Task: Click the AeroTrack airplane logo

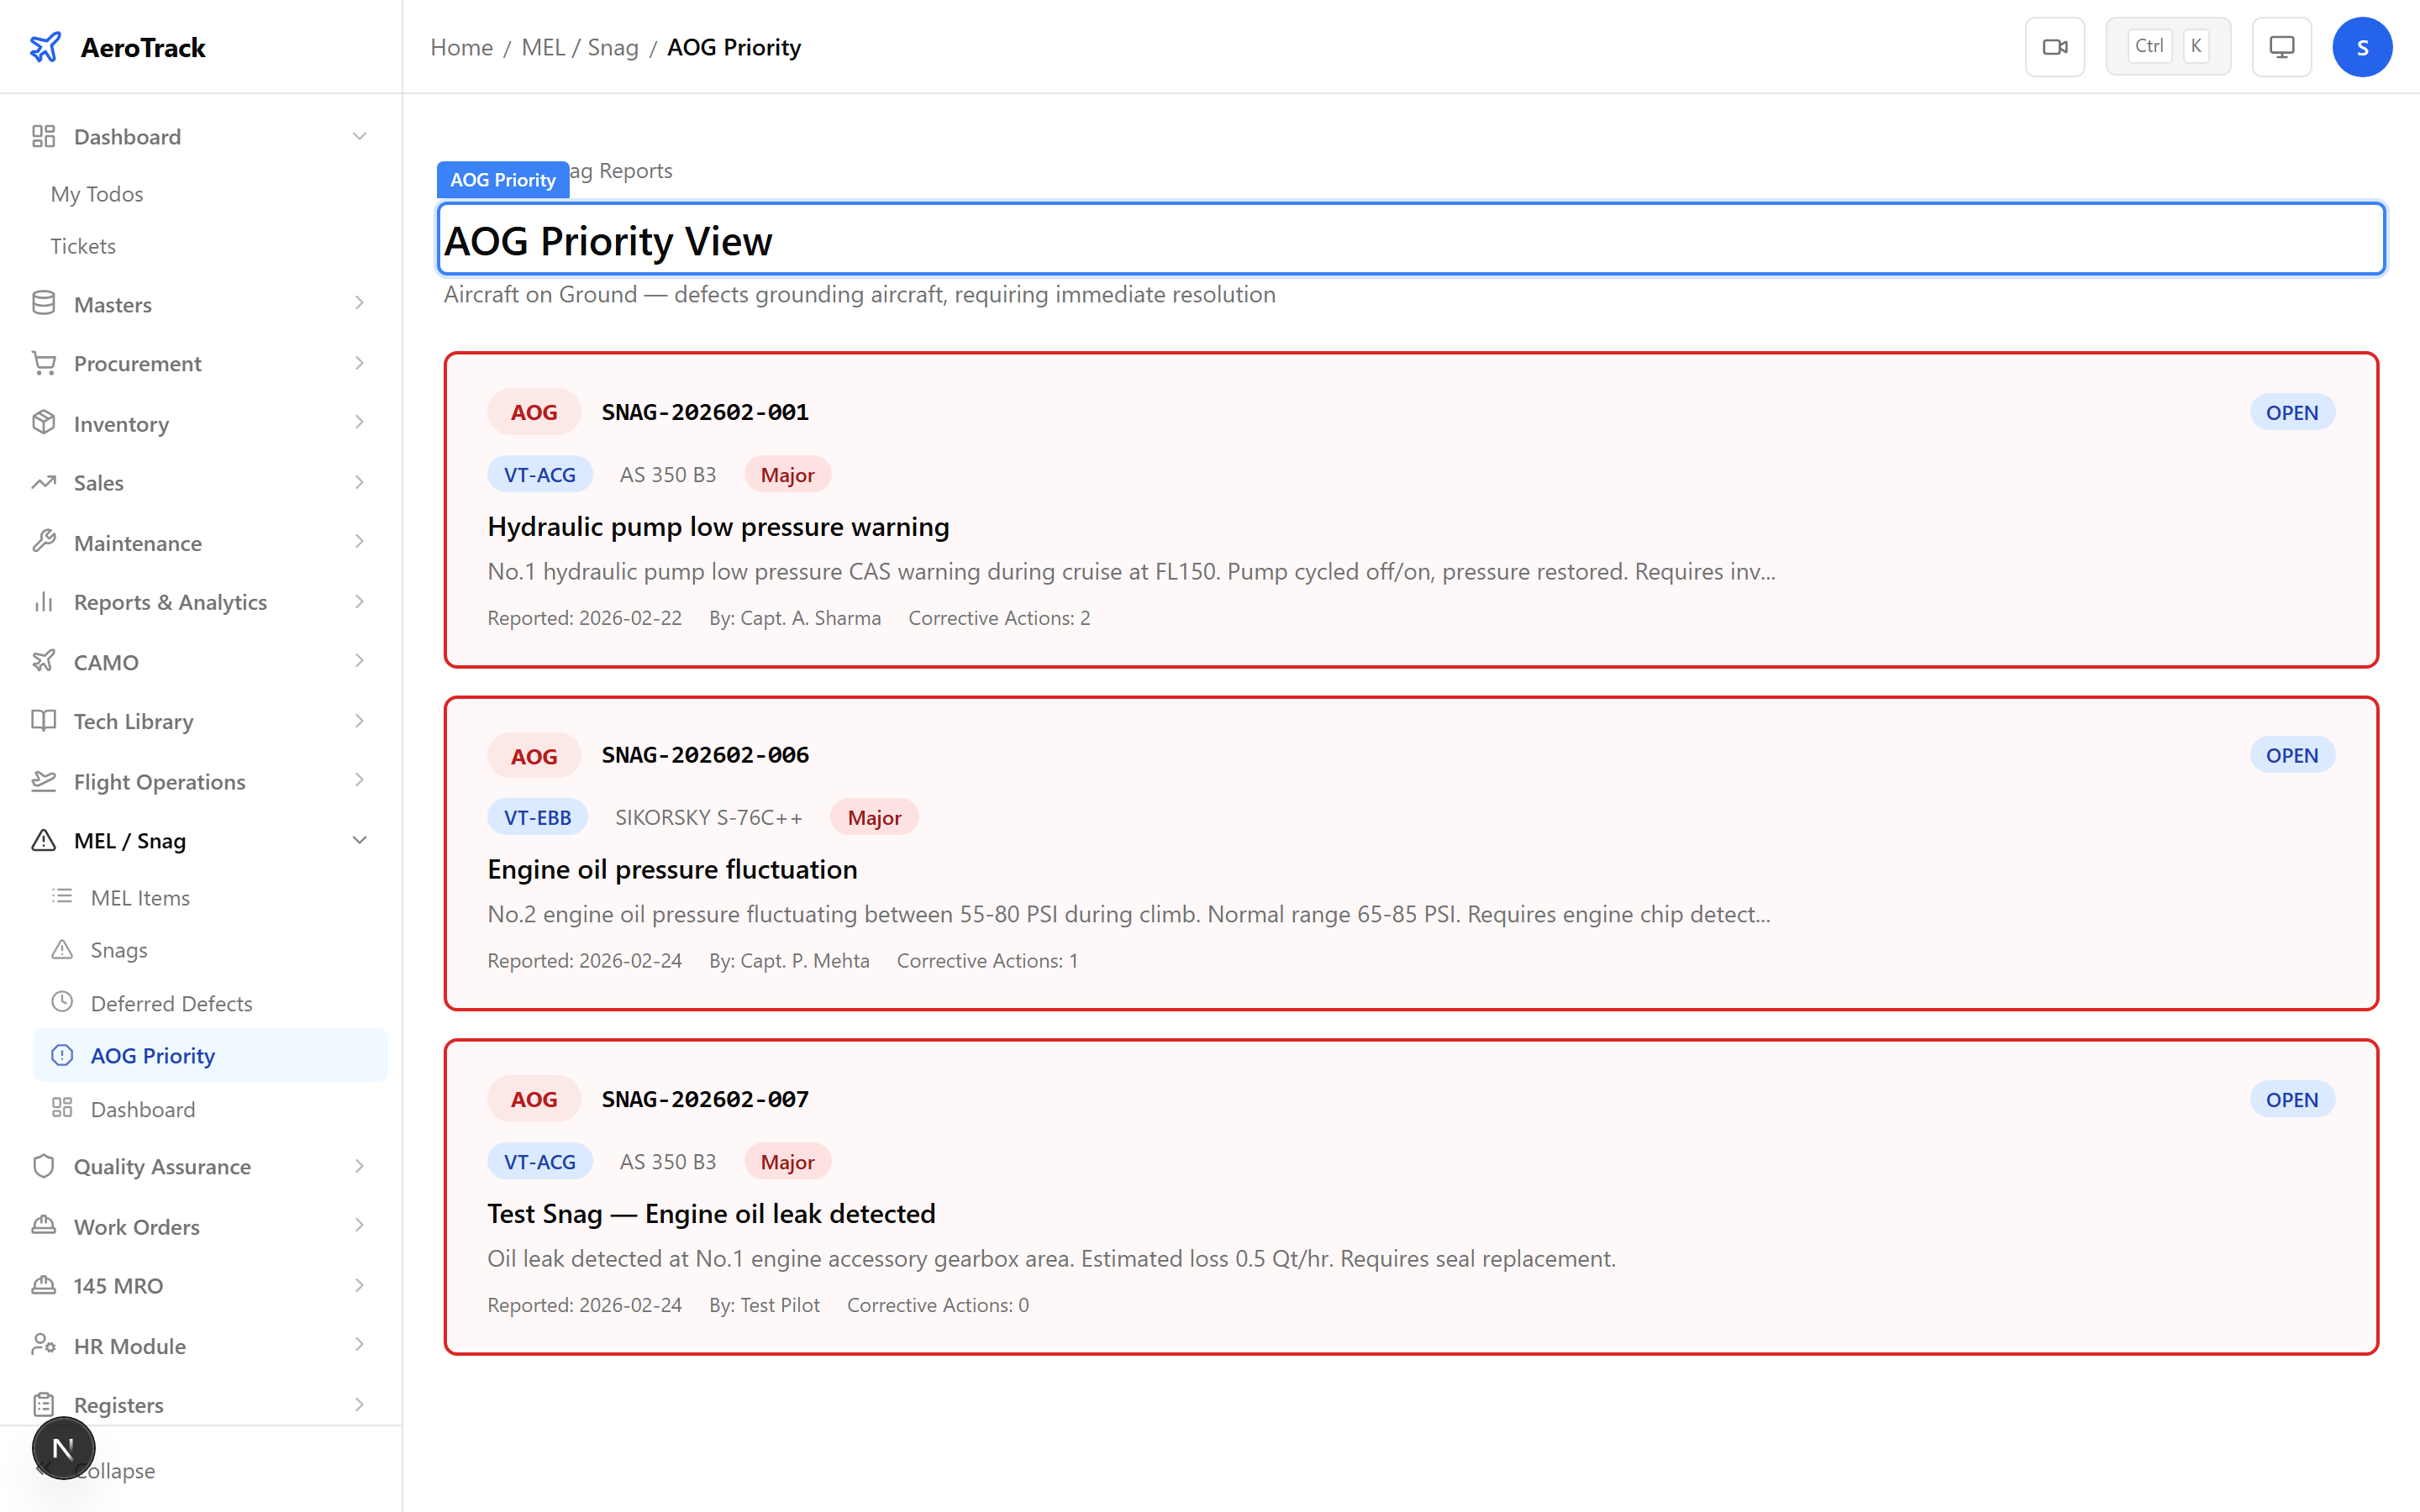Action: tap(45, 46)
